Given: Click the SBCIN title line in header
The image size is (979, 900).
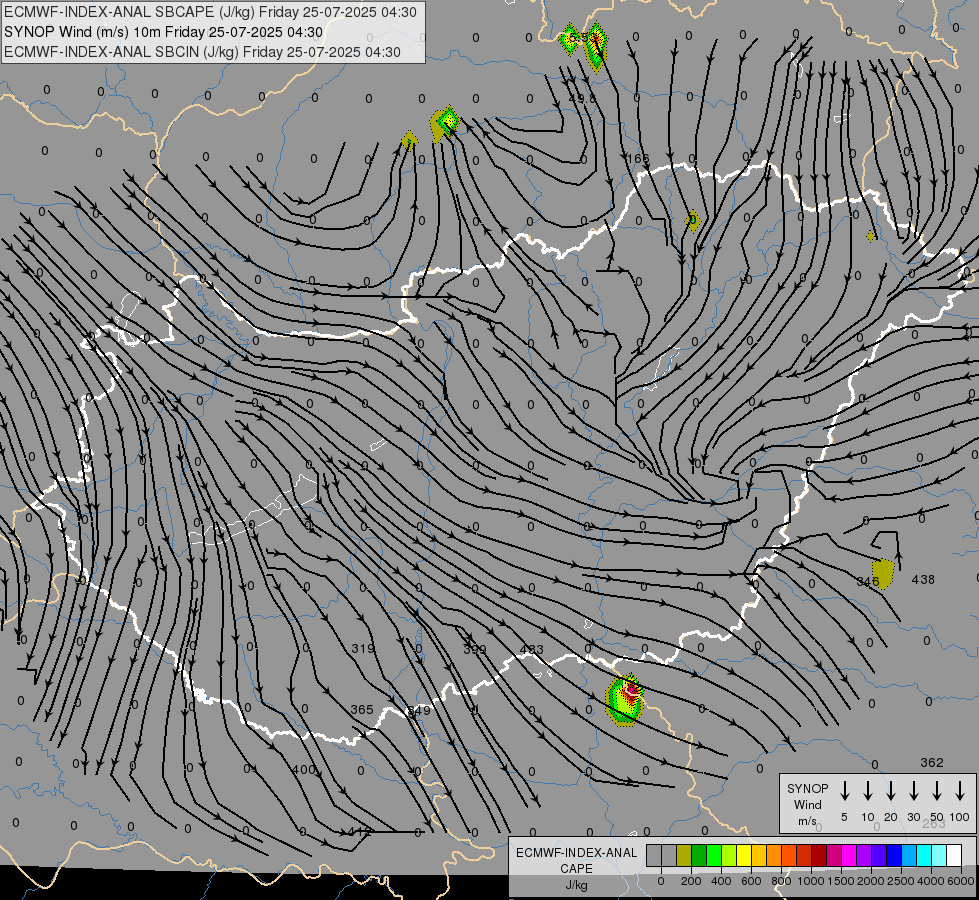Looking at the screenshot, I should (x=202, y=52).
